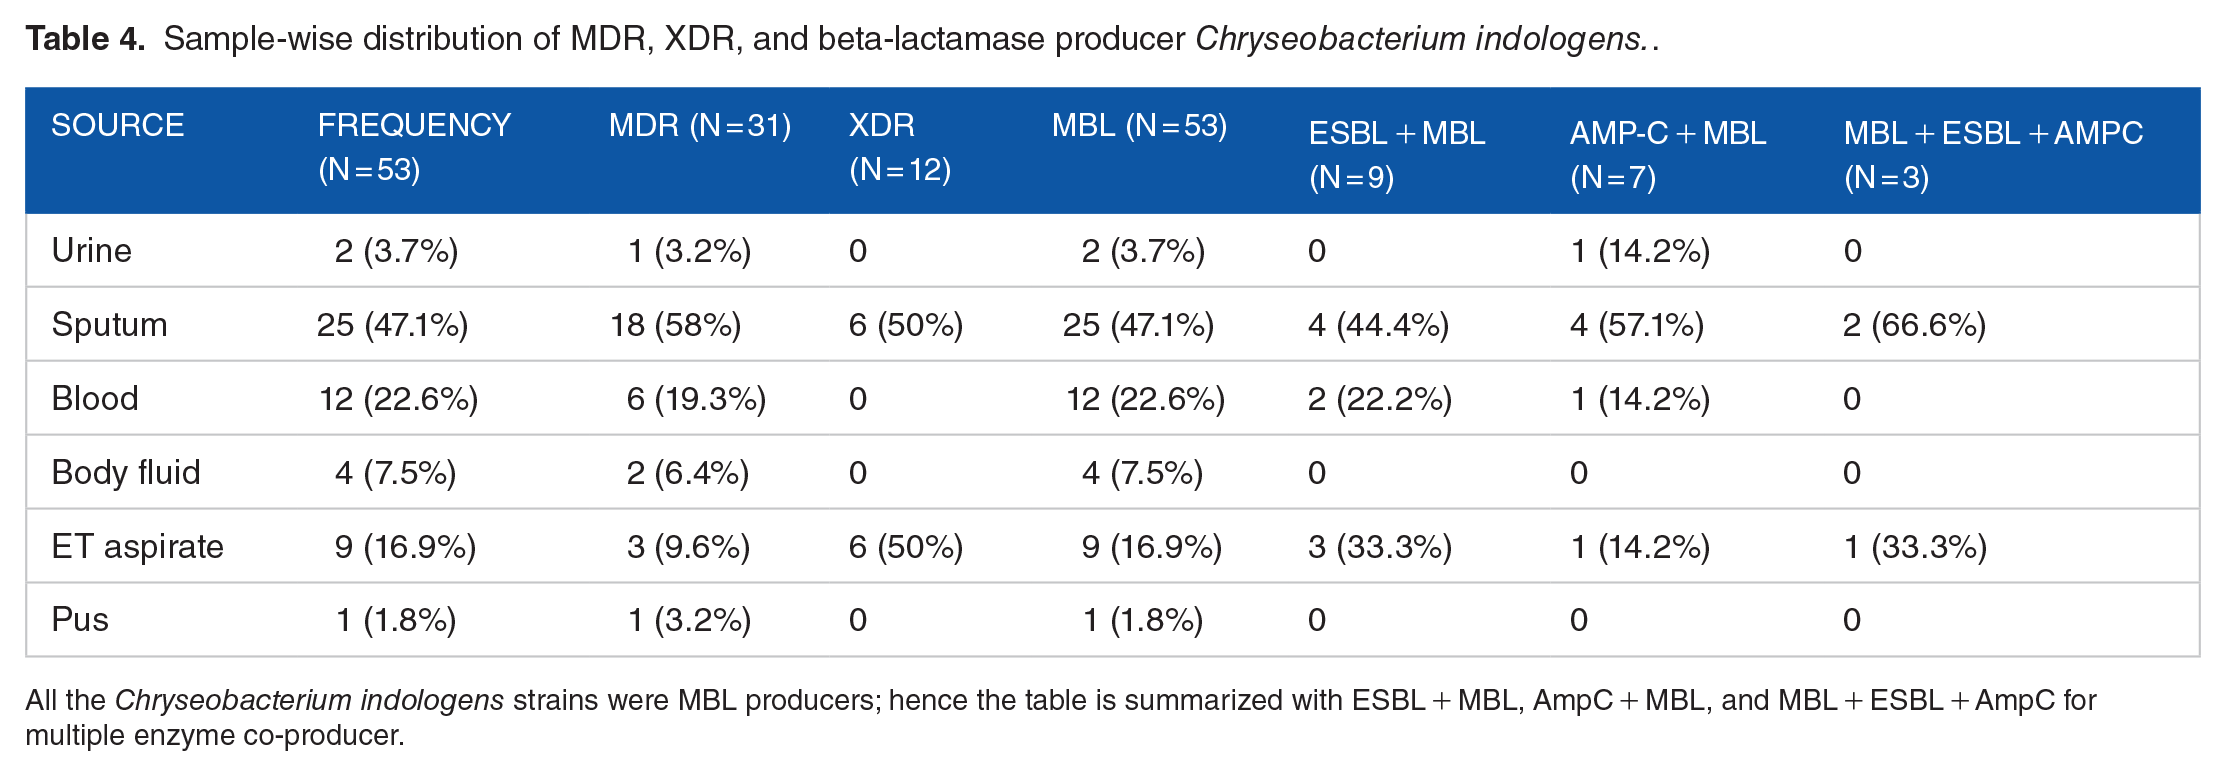Select the Body fluid row label

tap(126, 472)
